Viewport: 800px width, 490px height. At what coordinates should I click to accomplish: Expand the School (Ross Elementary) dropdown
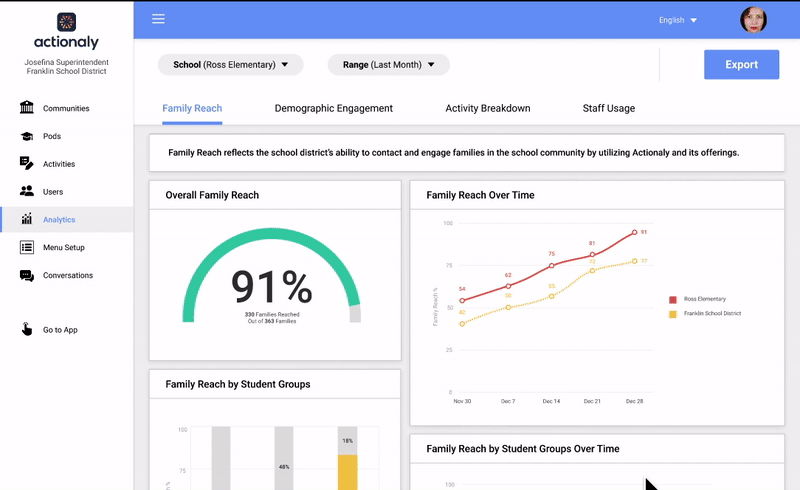[x=231, y=65]
